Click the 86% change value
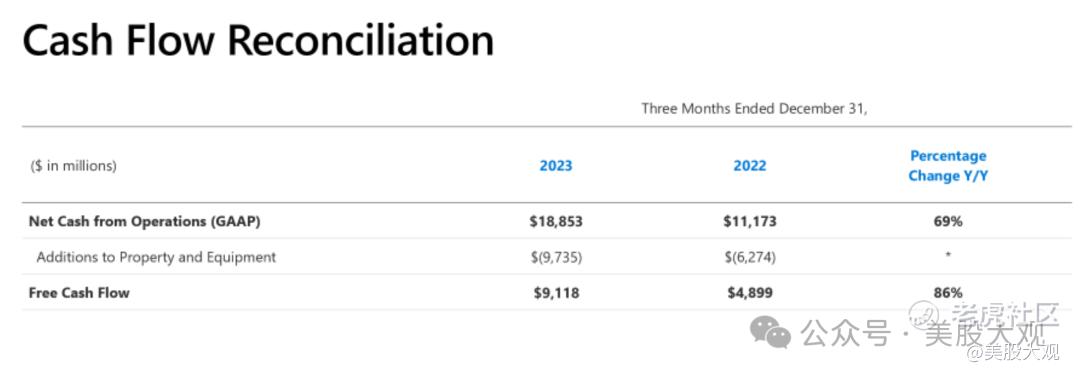Viewport: 1080px width, 377px height. [x=948, y=293]
